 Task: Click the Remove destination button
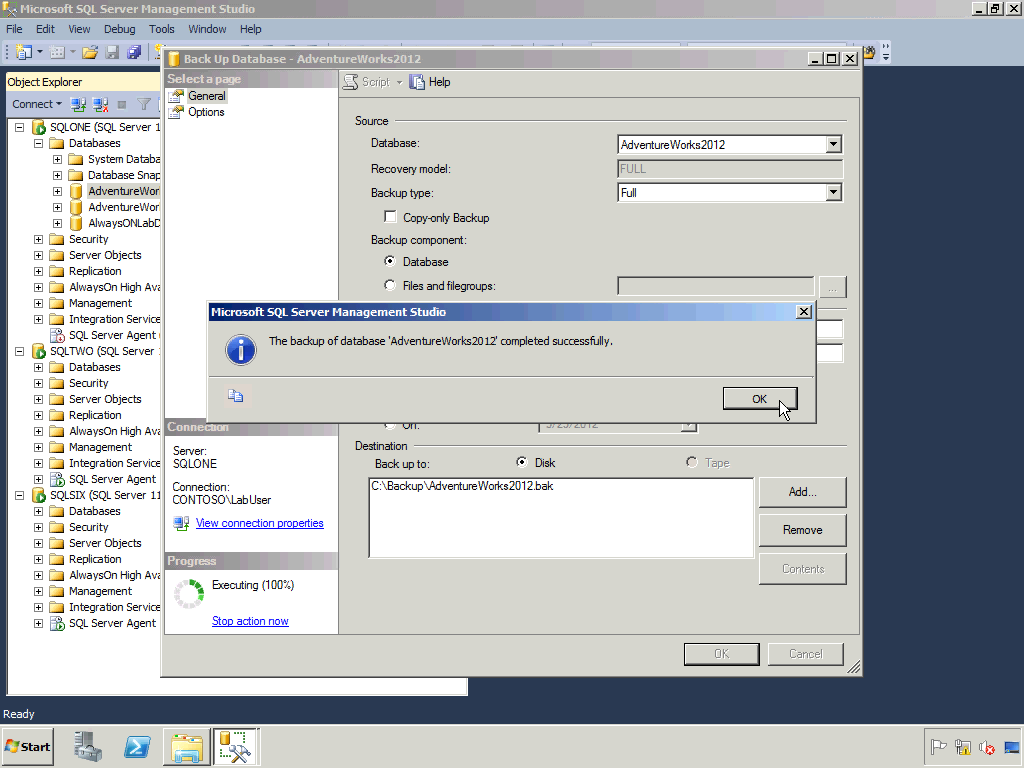(803, 530)
